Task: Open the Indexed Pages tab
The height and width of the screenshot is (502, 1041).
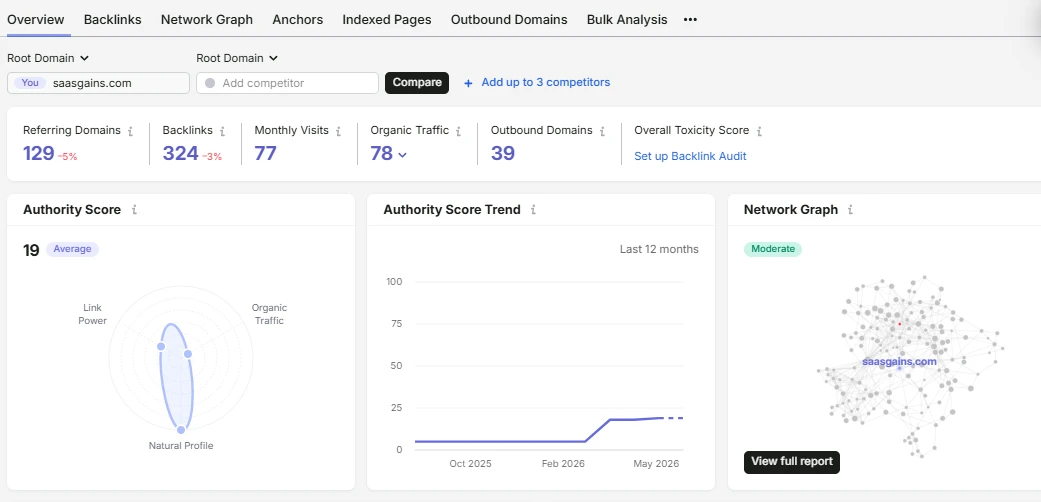Action: [x=386, y=19]
